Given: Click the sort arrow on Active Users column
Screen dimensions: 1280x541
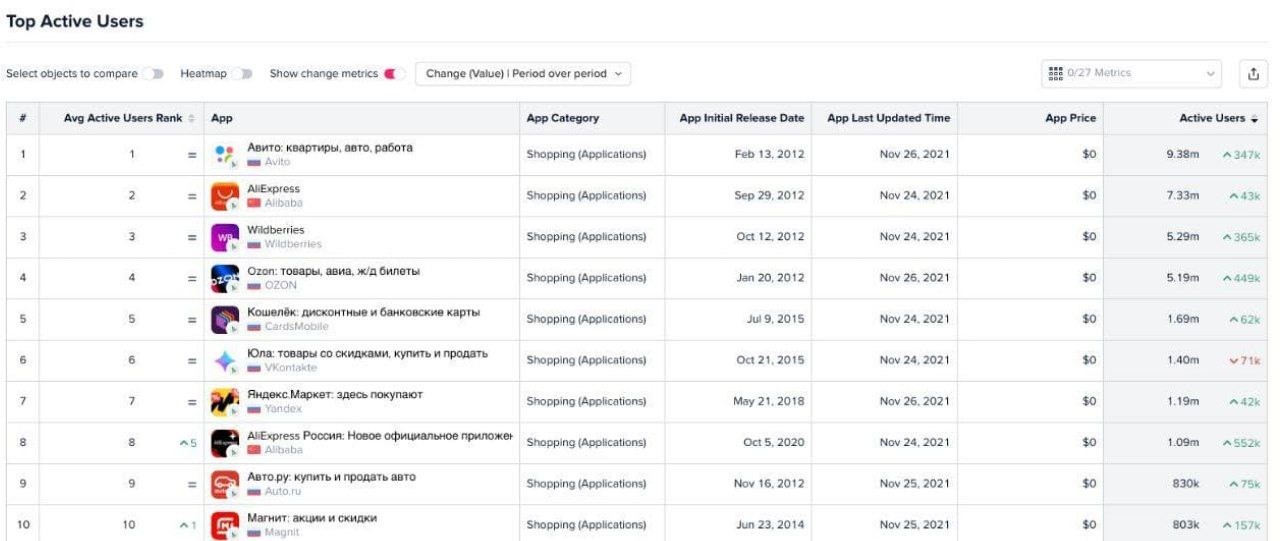Looking at the screenshot, I should (x=1254, y=118).
